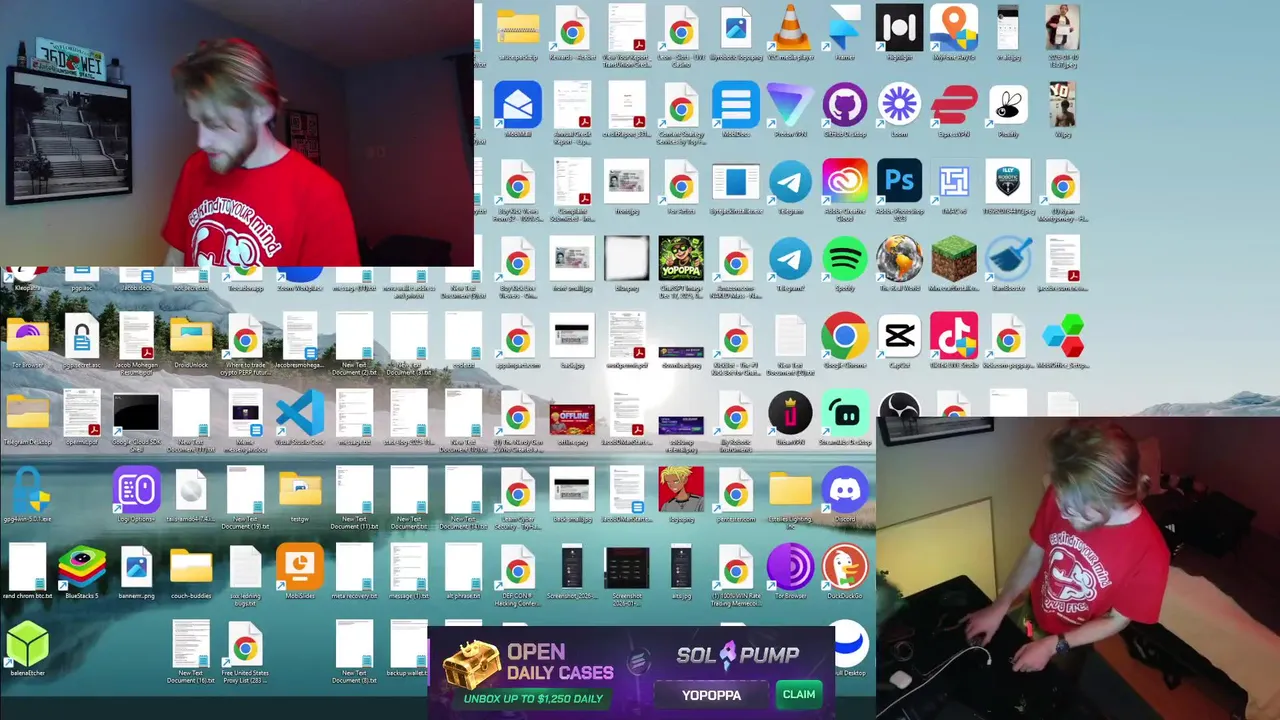This screenshot has width=1280, height=720.
Task: Open the Free United States Proxy List shortcut
Action: point(245,644)
